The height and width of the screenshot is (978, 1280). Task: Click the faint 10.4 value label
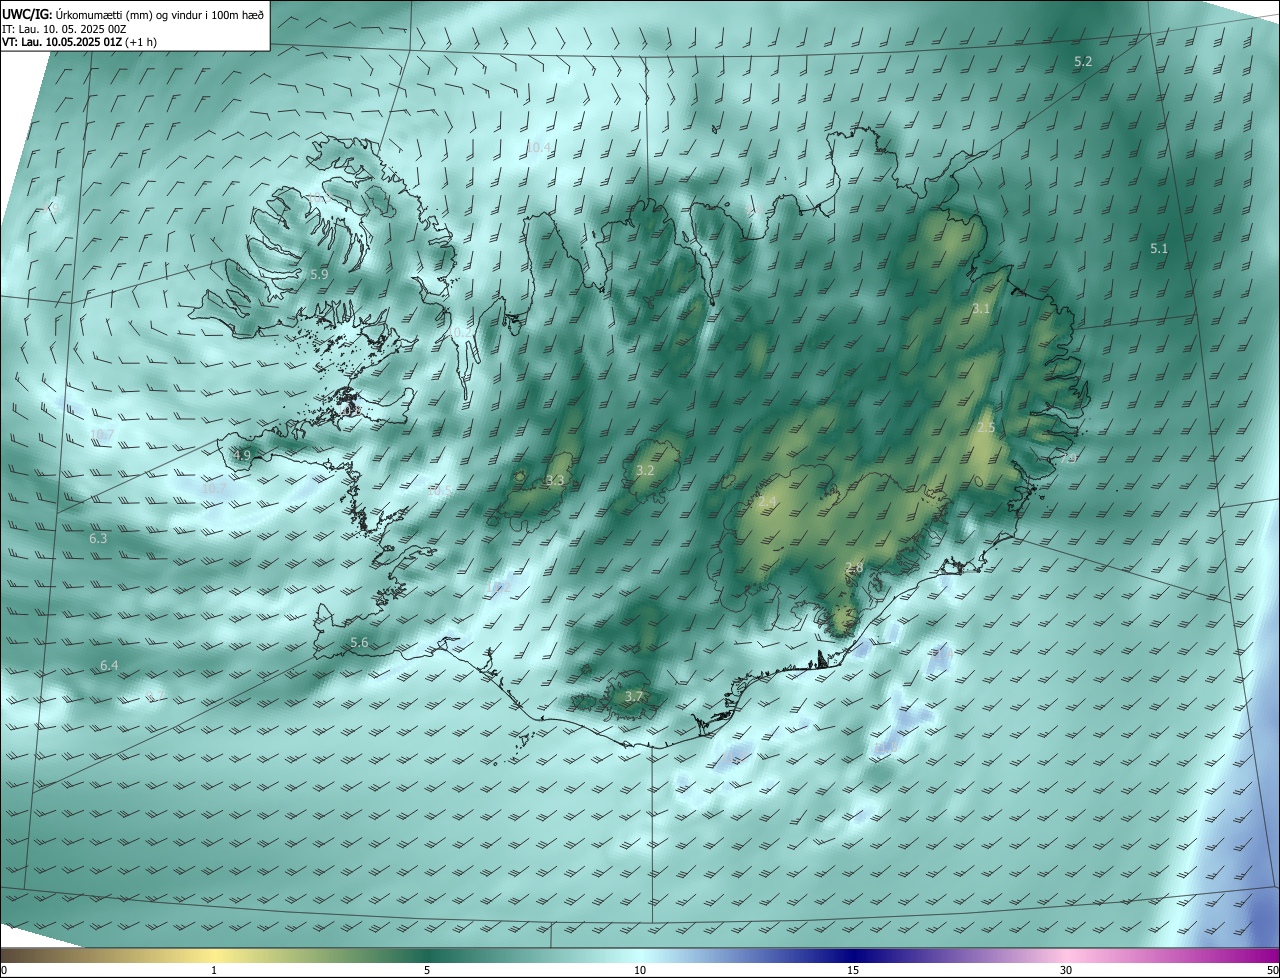click(538, 148)
